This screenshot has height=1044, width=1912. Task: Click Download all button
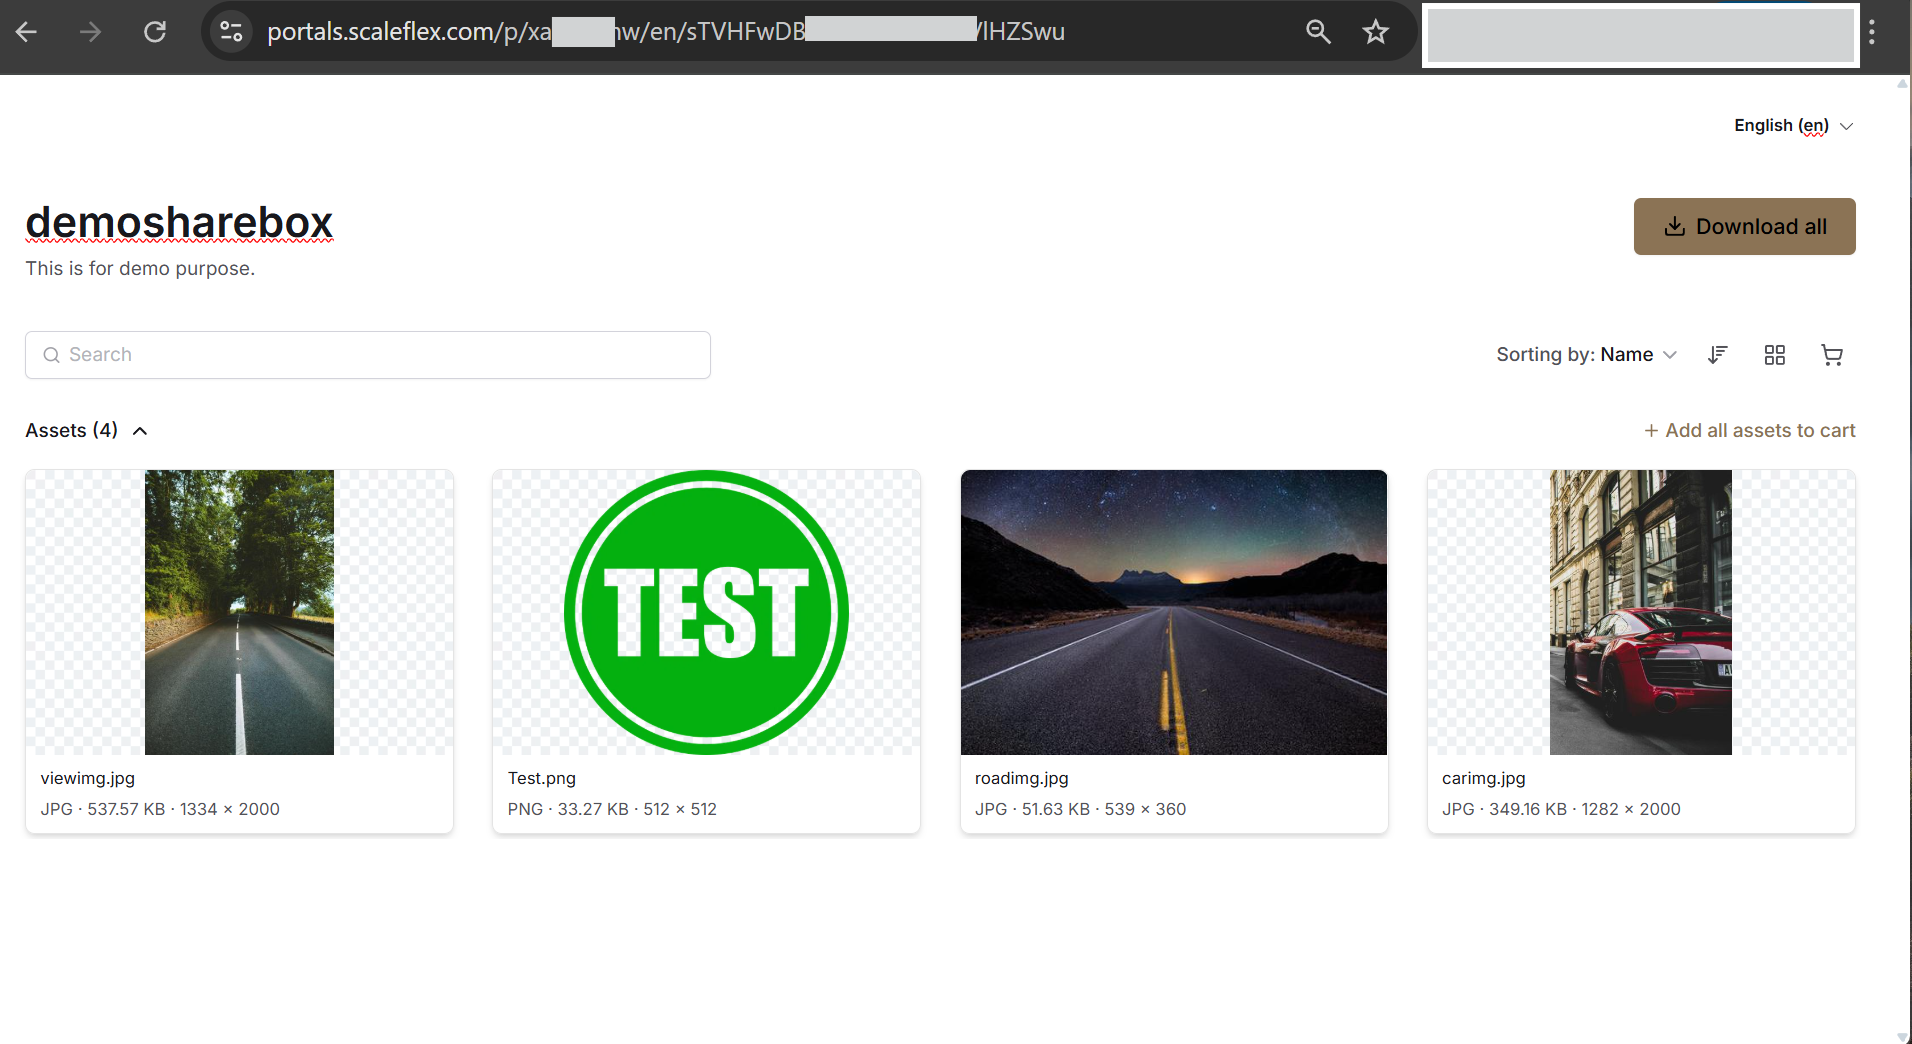click(1744, 227)
